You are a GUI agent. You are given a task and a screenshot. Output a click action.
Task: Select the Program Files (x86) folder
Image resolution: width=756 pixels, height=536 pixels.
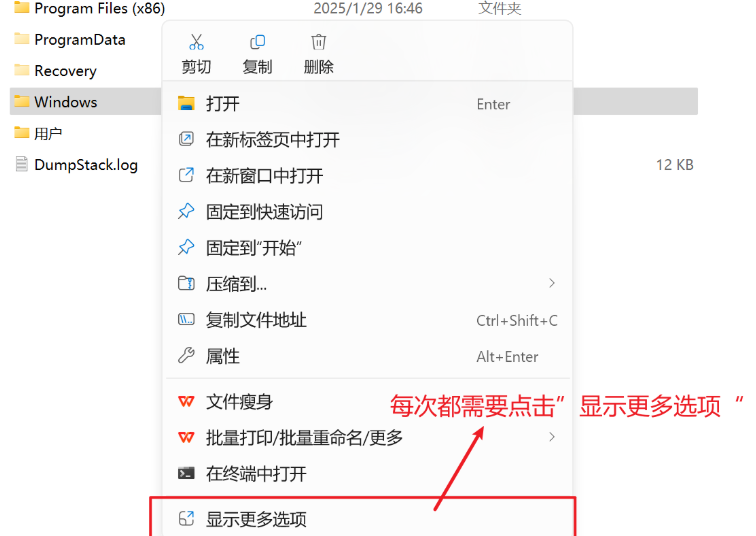[100, 8]
